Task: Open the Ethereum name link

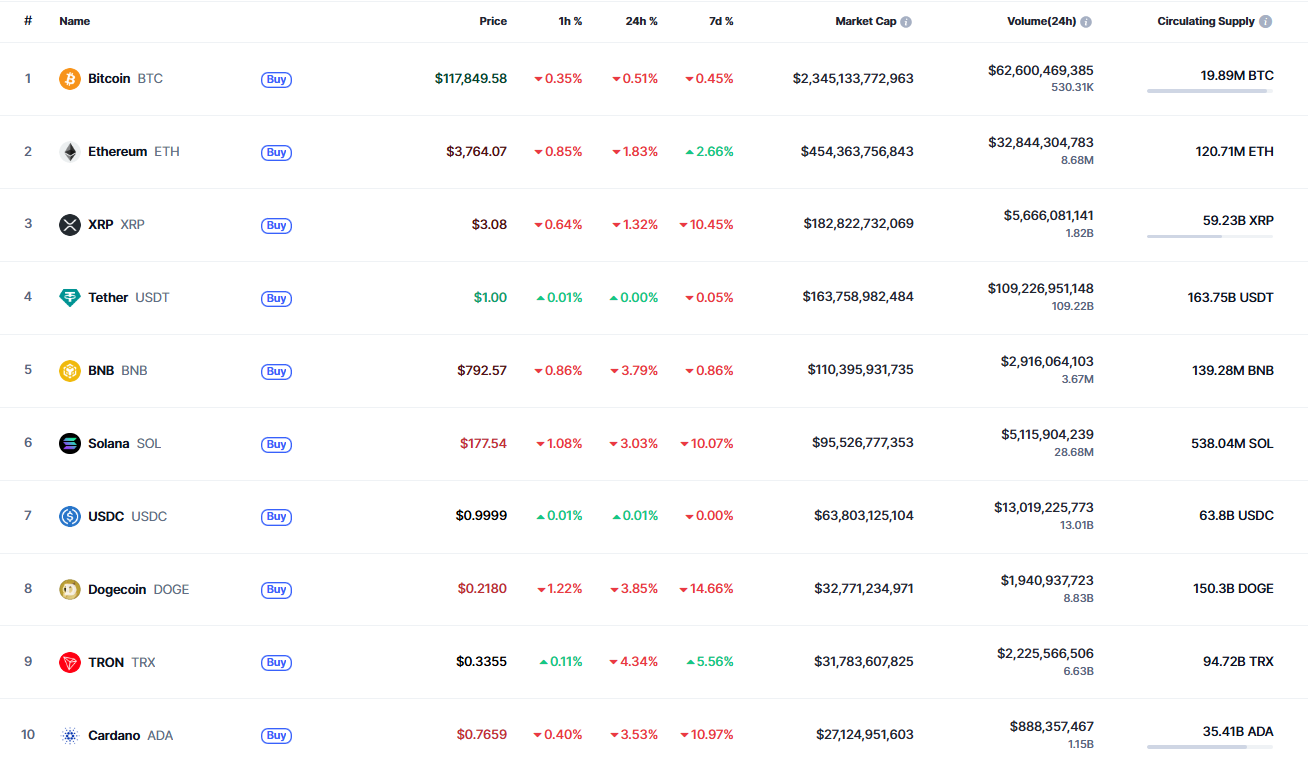Action: point(117,152)
